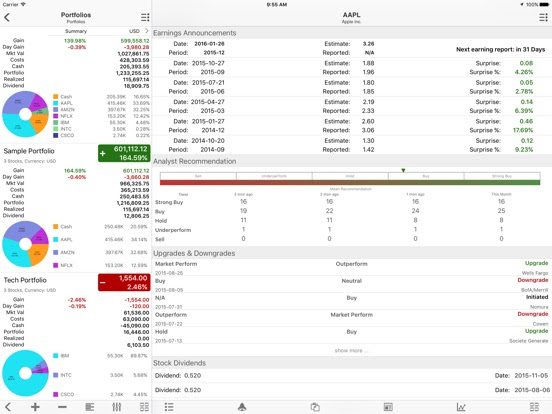Open the news icon in AAPL toolbar
552x414 pixels.
pos(388,407)
